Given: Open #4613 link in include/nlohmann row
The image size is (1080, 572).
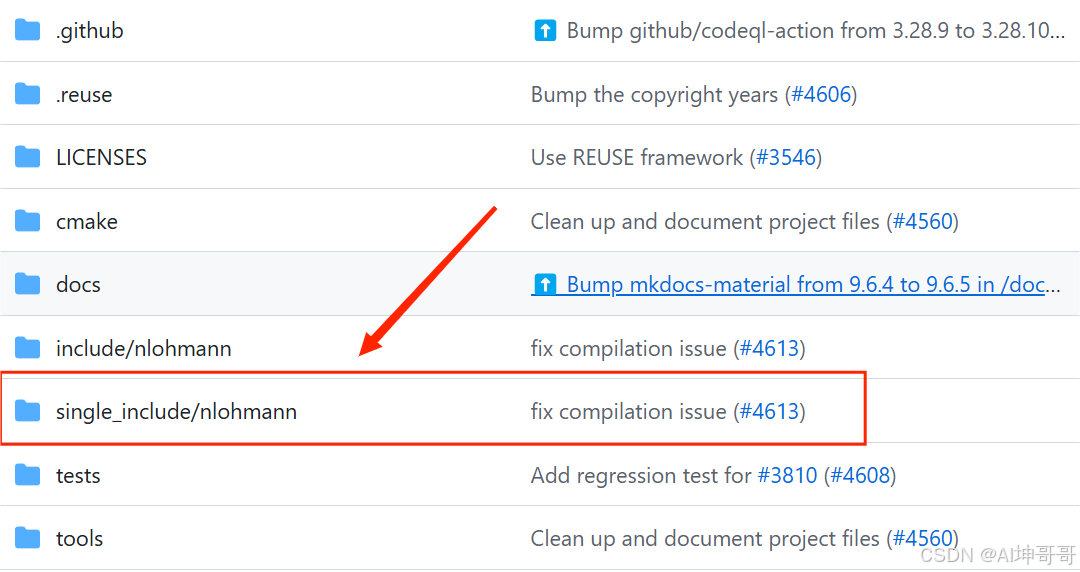Looking at the screenshot, I should pos(769,349).
